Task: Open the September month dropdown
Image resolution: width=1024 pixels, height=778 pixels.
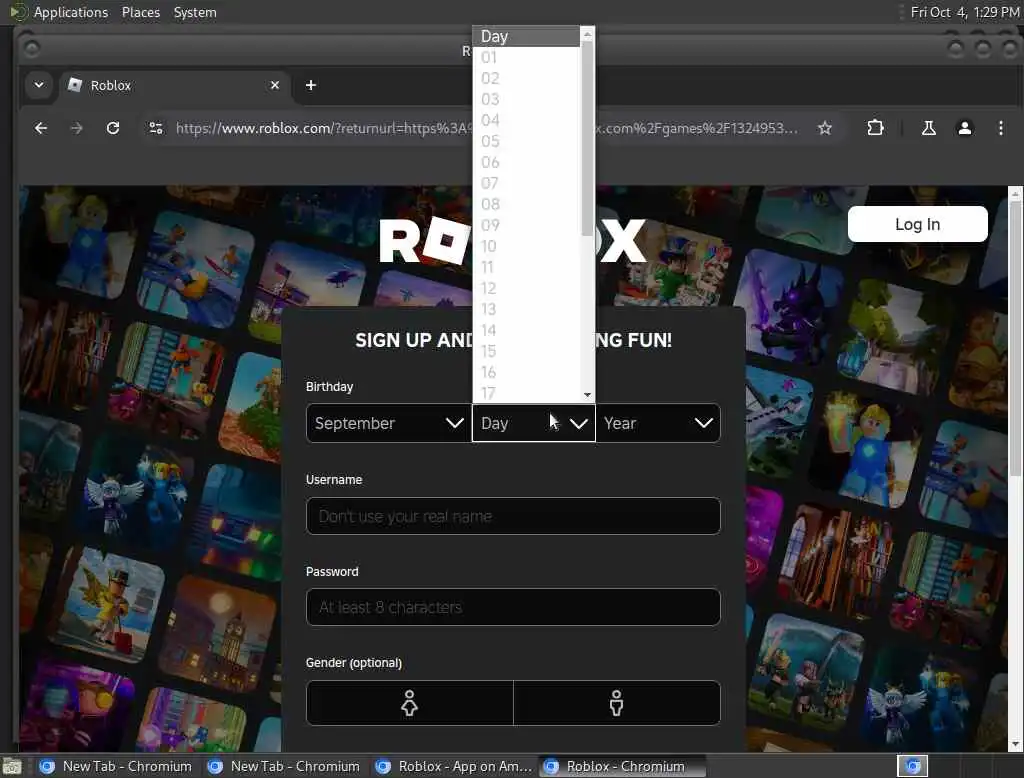Action: click(389, 423)
